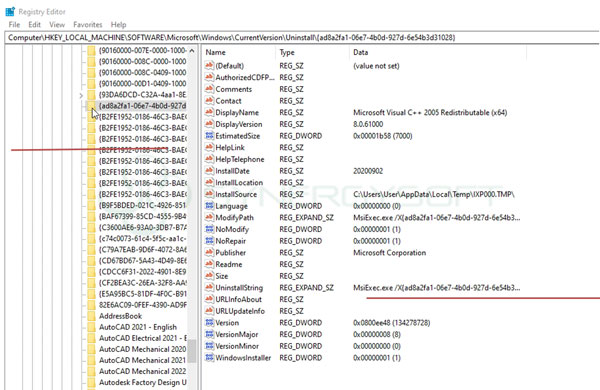Select the AutoCAD Mechanical 2021 key

click(x=142, y=361)
